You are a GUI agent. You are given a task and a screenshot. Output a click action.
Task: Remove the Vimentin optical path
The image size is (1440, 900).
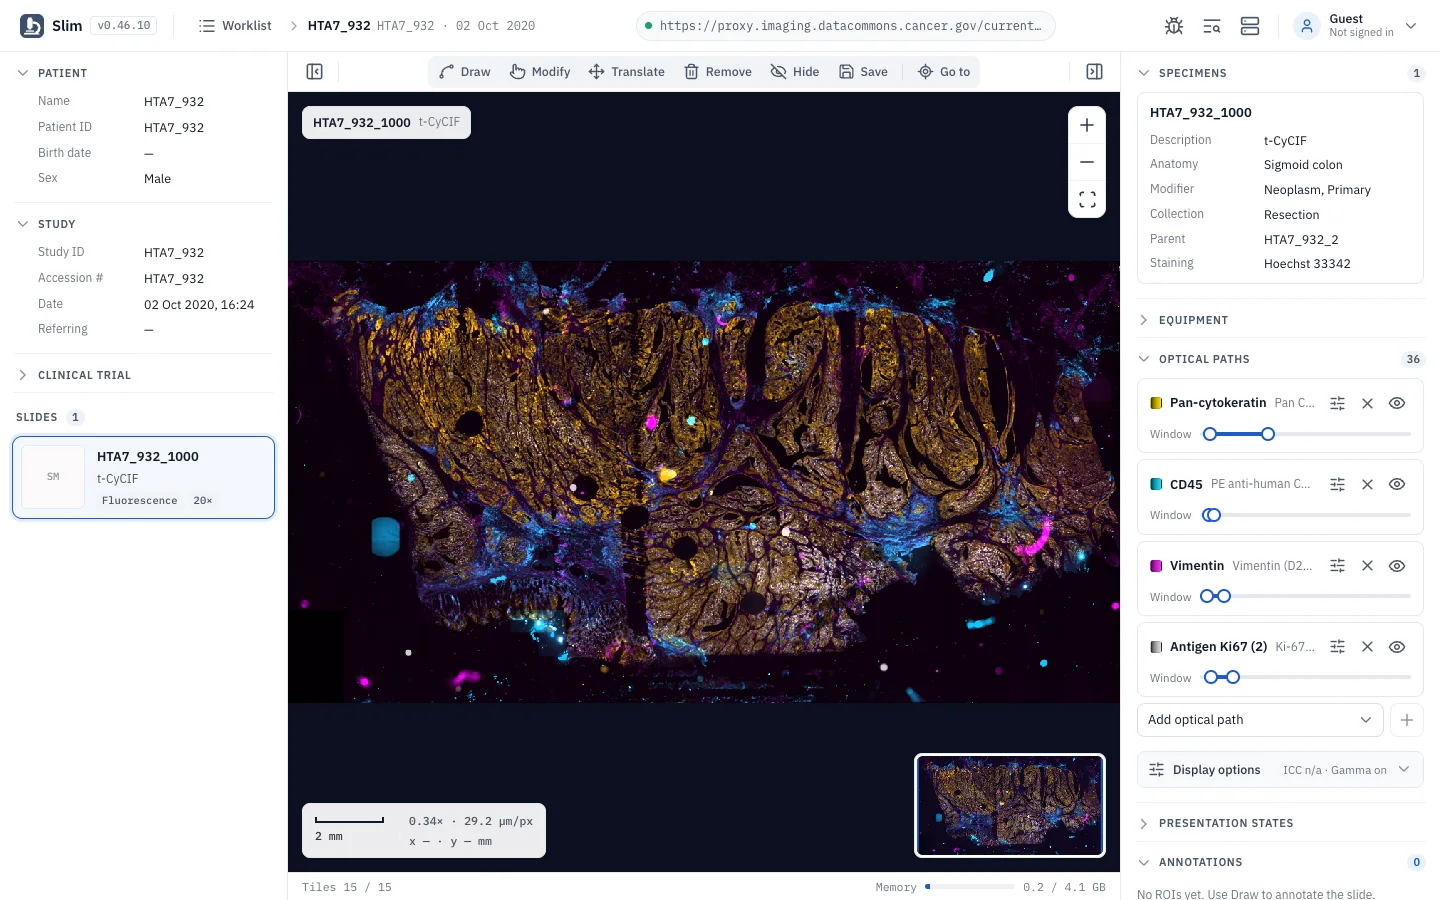(x=1367, y=566)
